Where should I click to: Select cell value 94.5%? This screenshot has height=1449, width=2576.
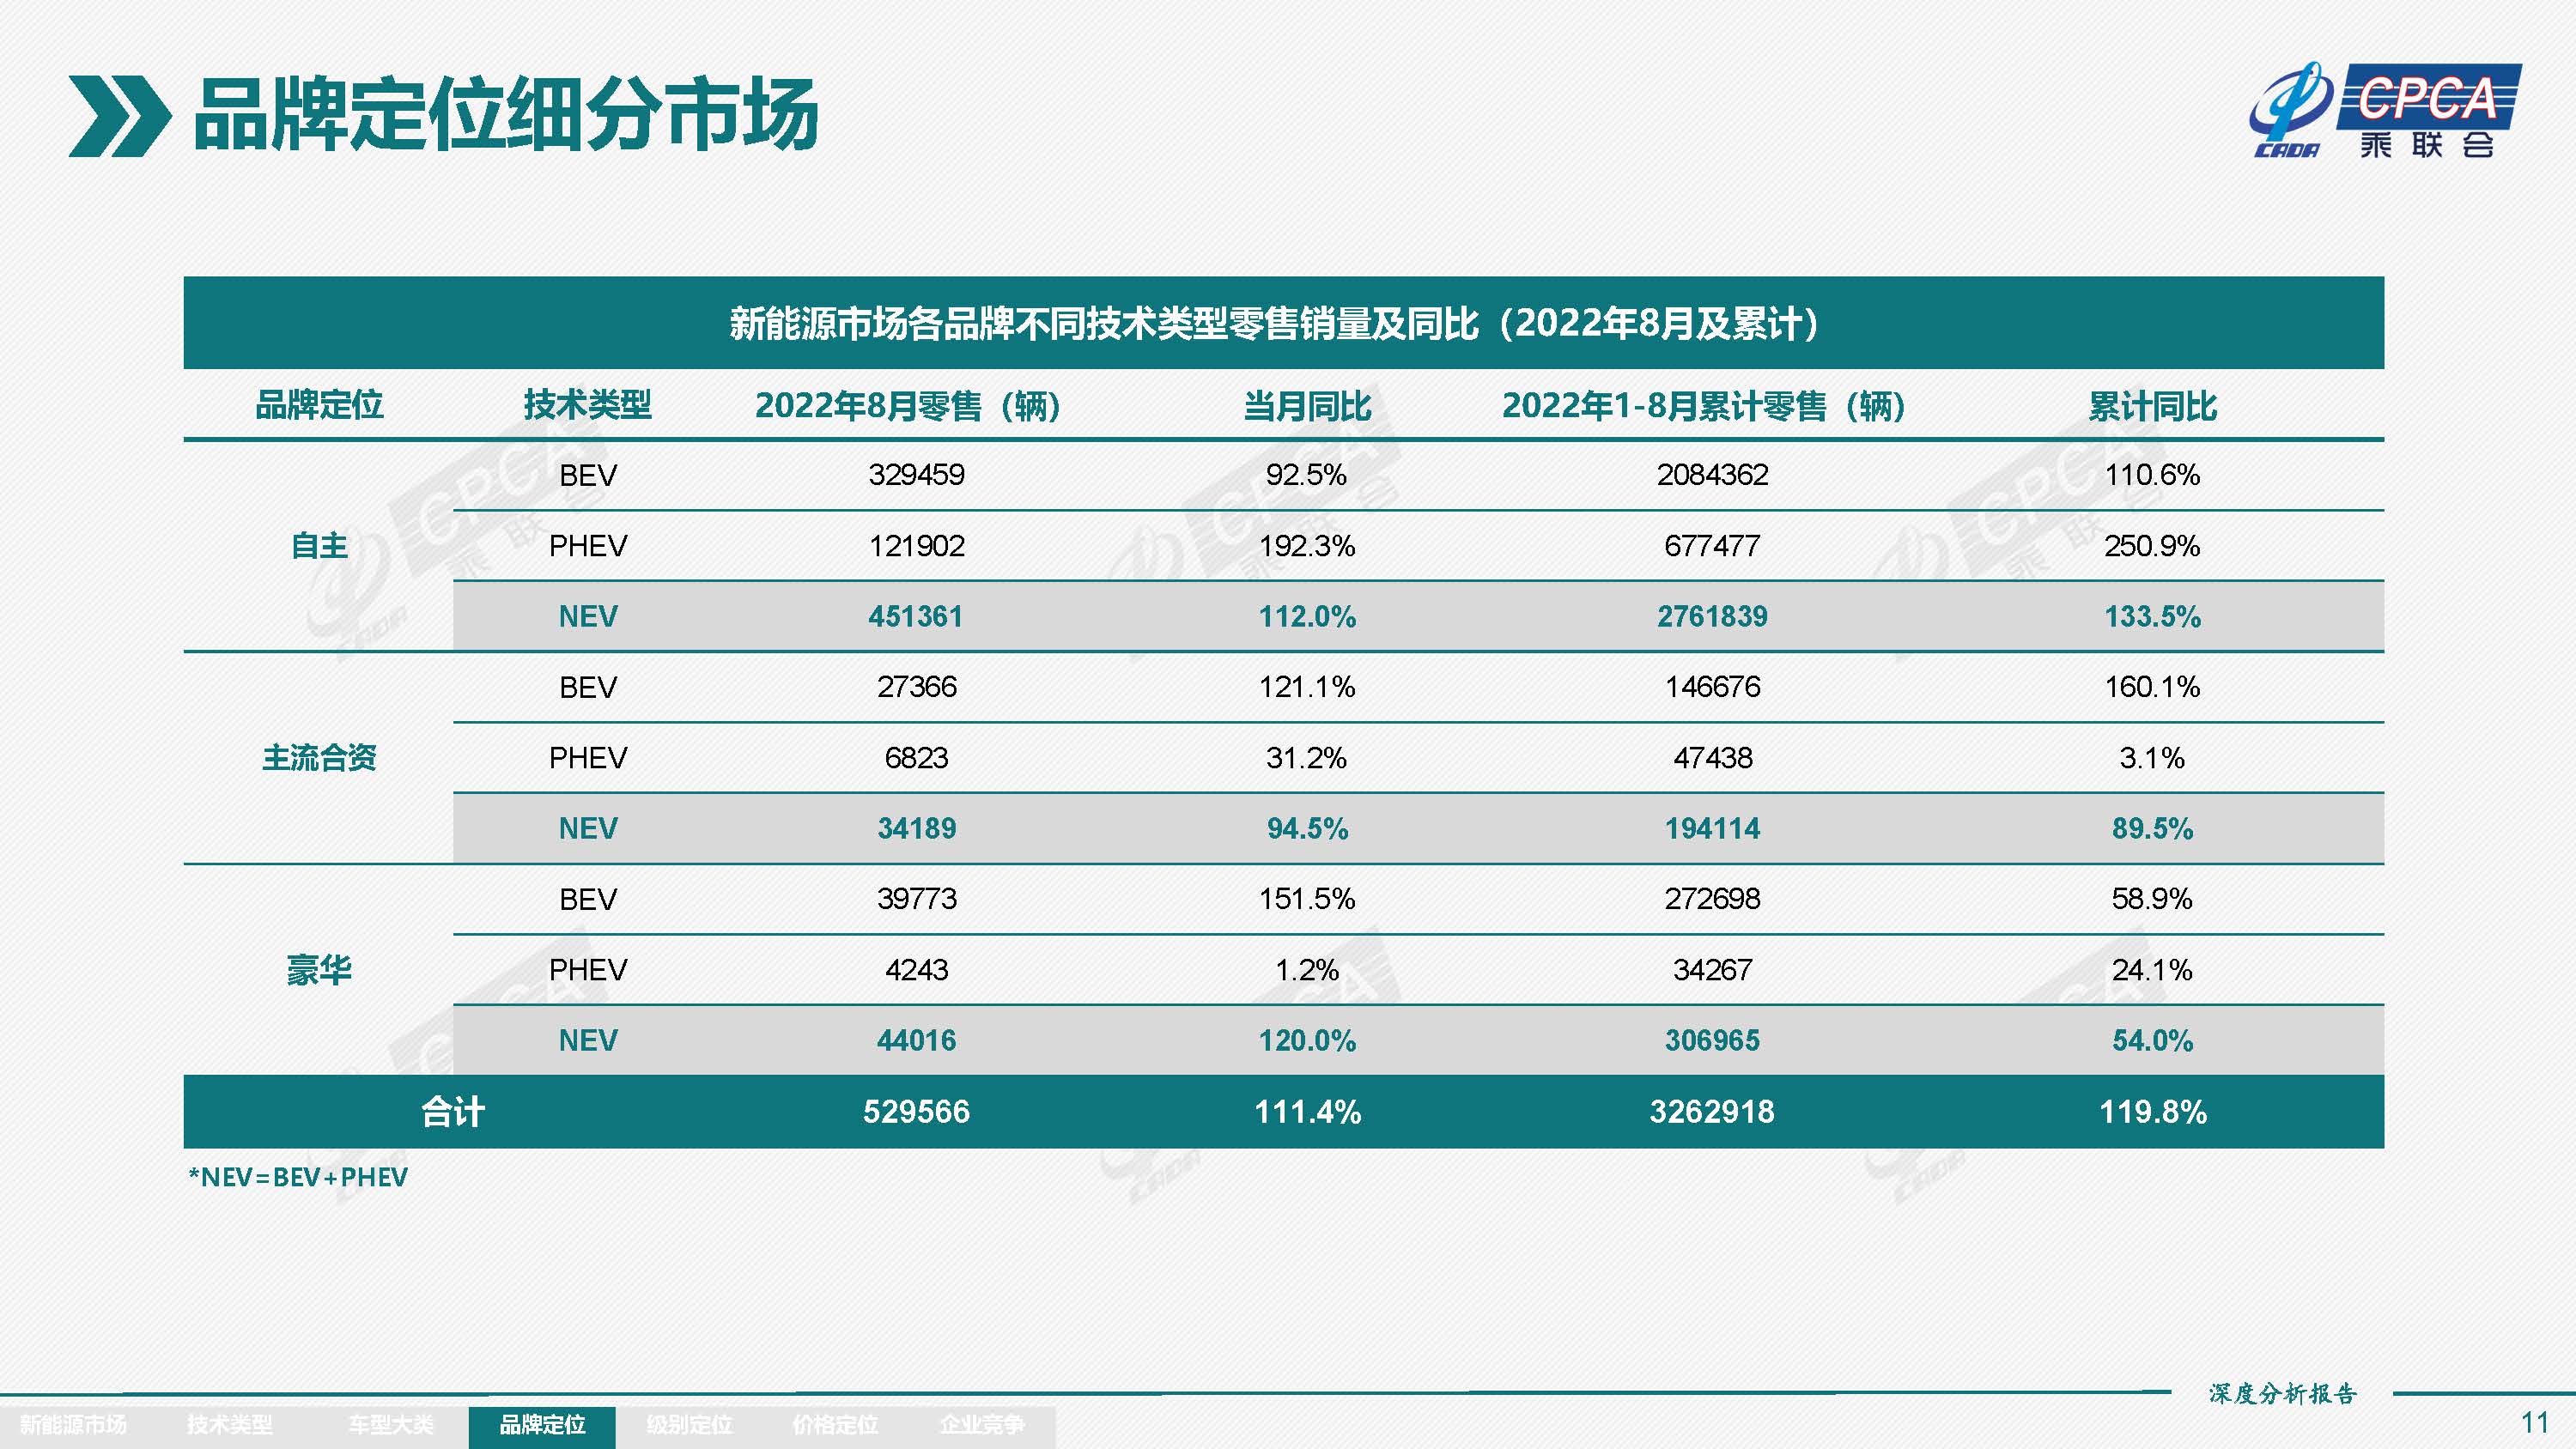(x=1307, y=828)
